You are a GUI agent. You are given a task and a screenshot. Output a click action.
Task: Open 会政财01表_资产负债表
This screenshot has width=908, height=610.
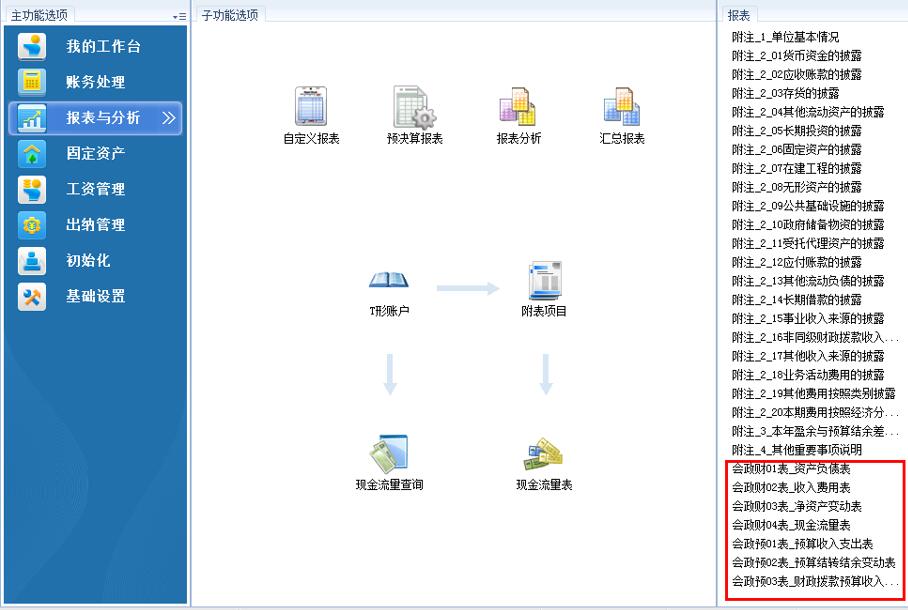(791, 469)
